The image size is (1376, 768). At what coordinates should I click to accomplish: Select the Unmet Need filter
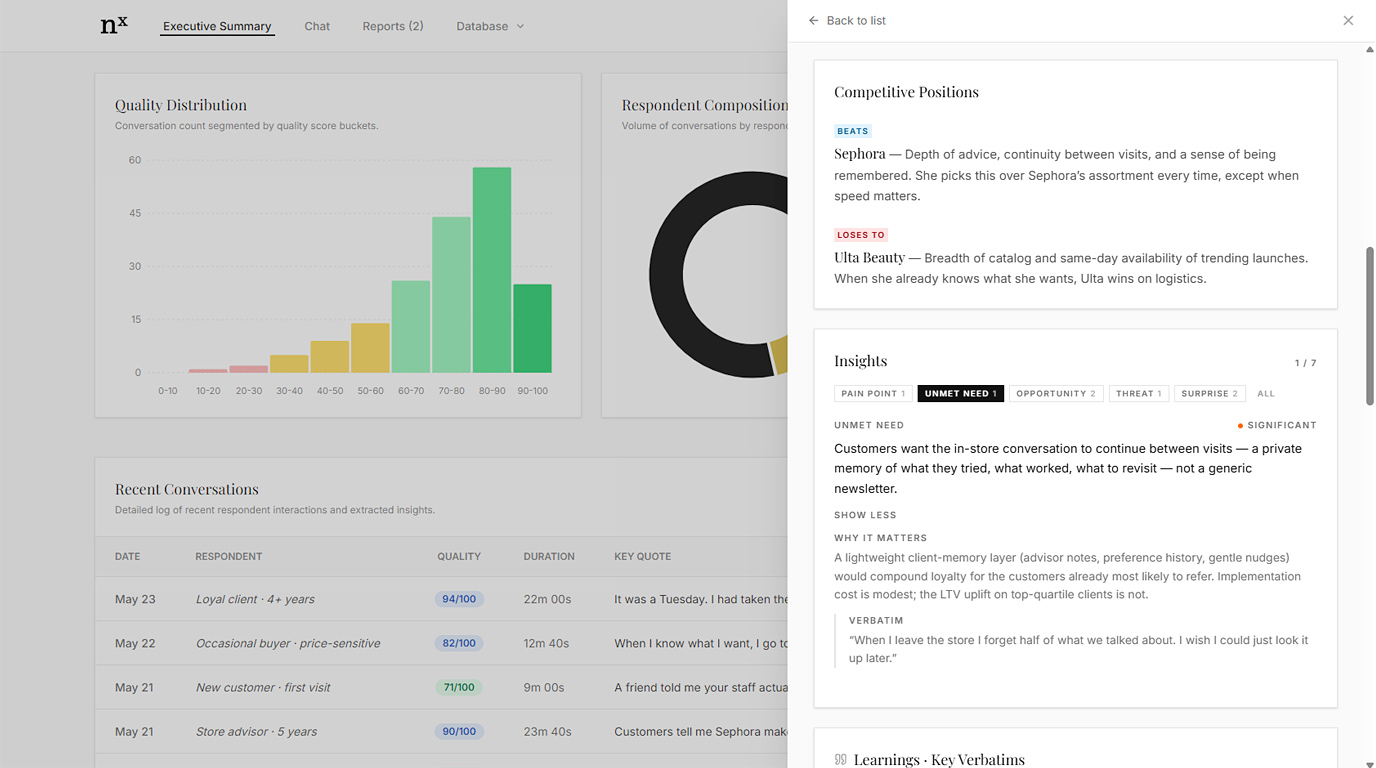click(x=960, y=393)
